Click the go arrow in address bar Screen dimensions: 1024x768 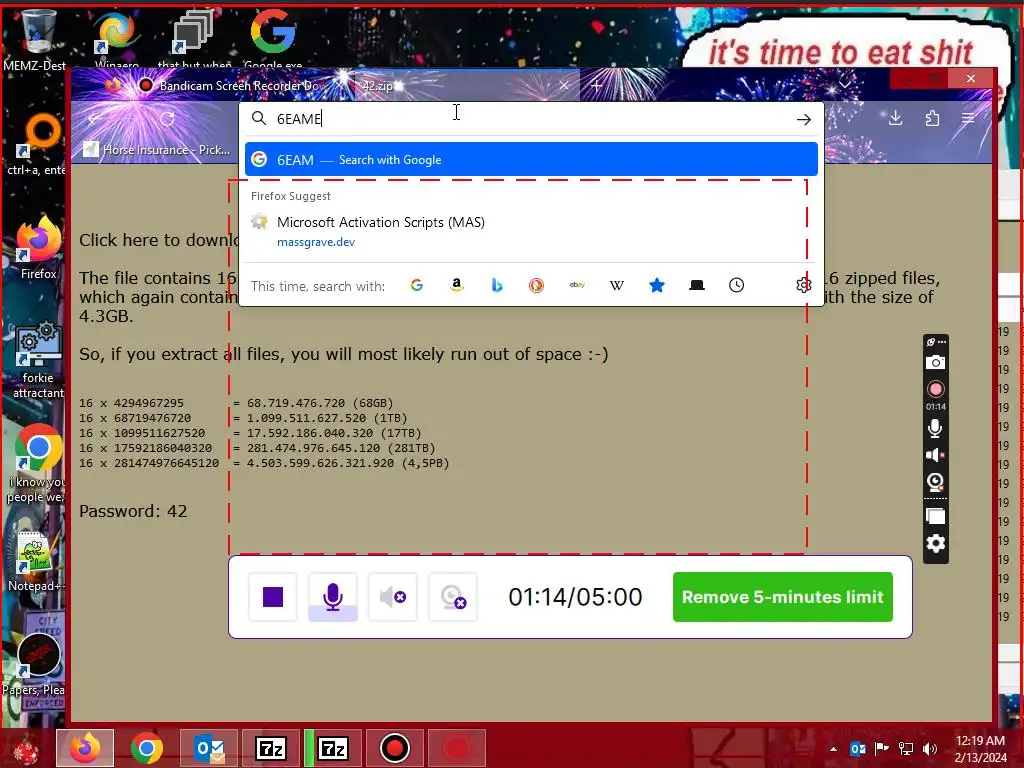[x=803, y=119]
